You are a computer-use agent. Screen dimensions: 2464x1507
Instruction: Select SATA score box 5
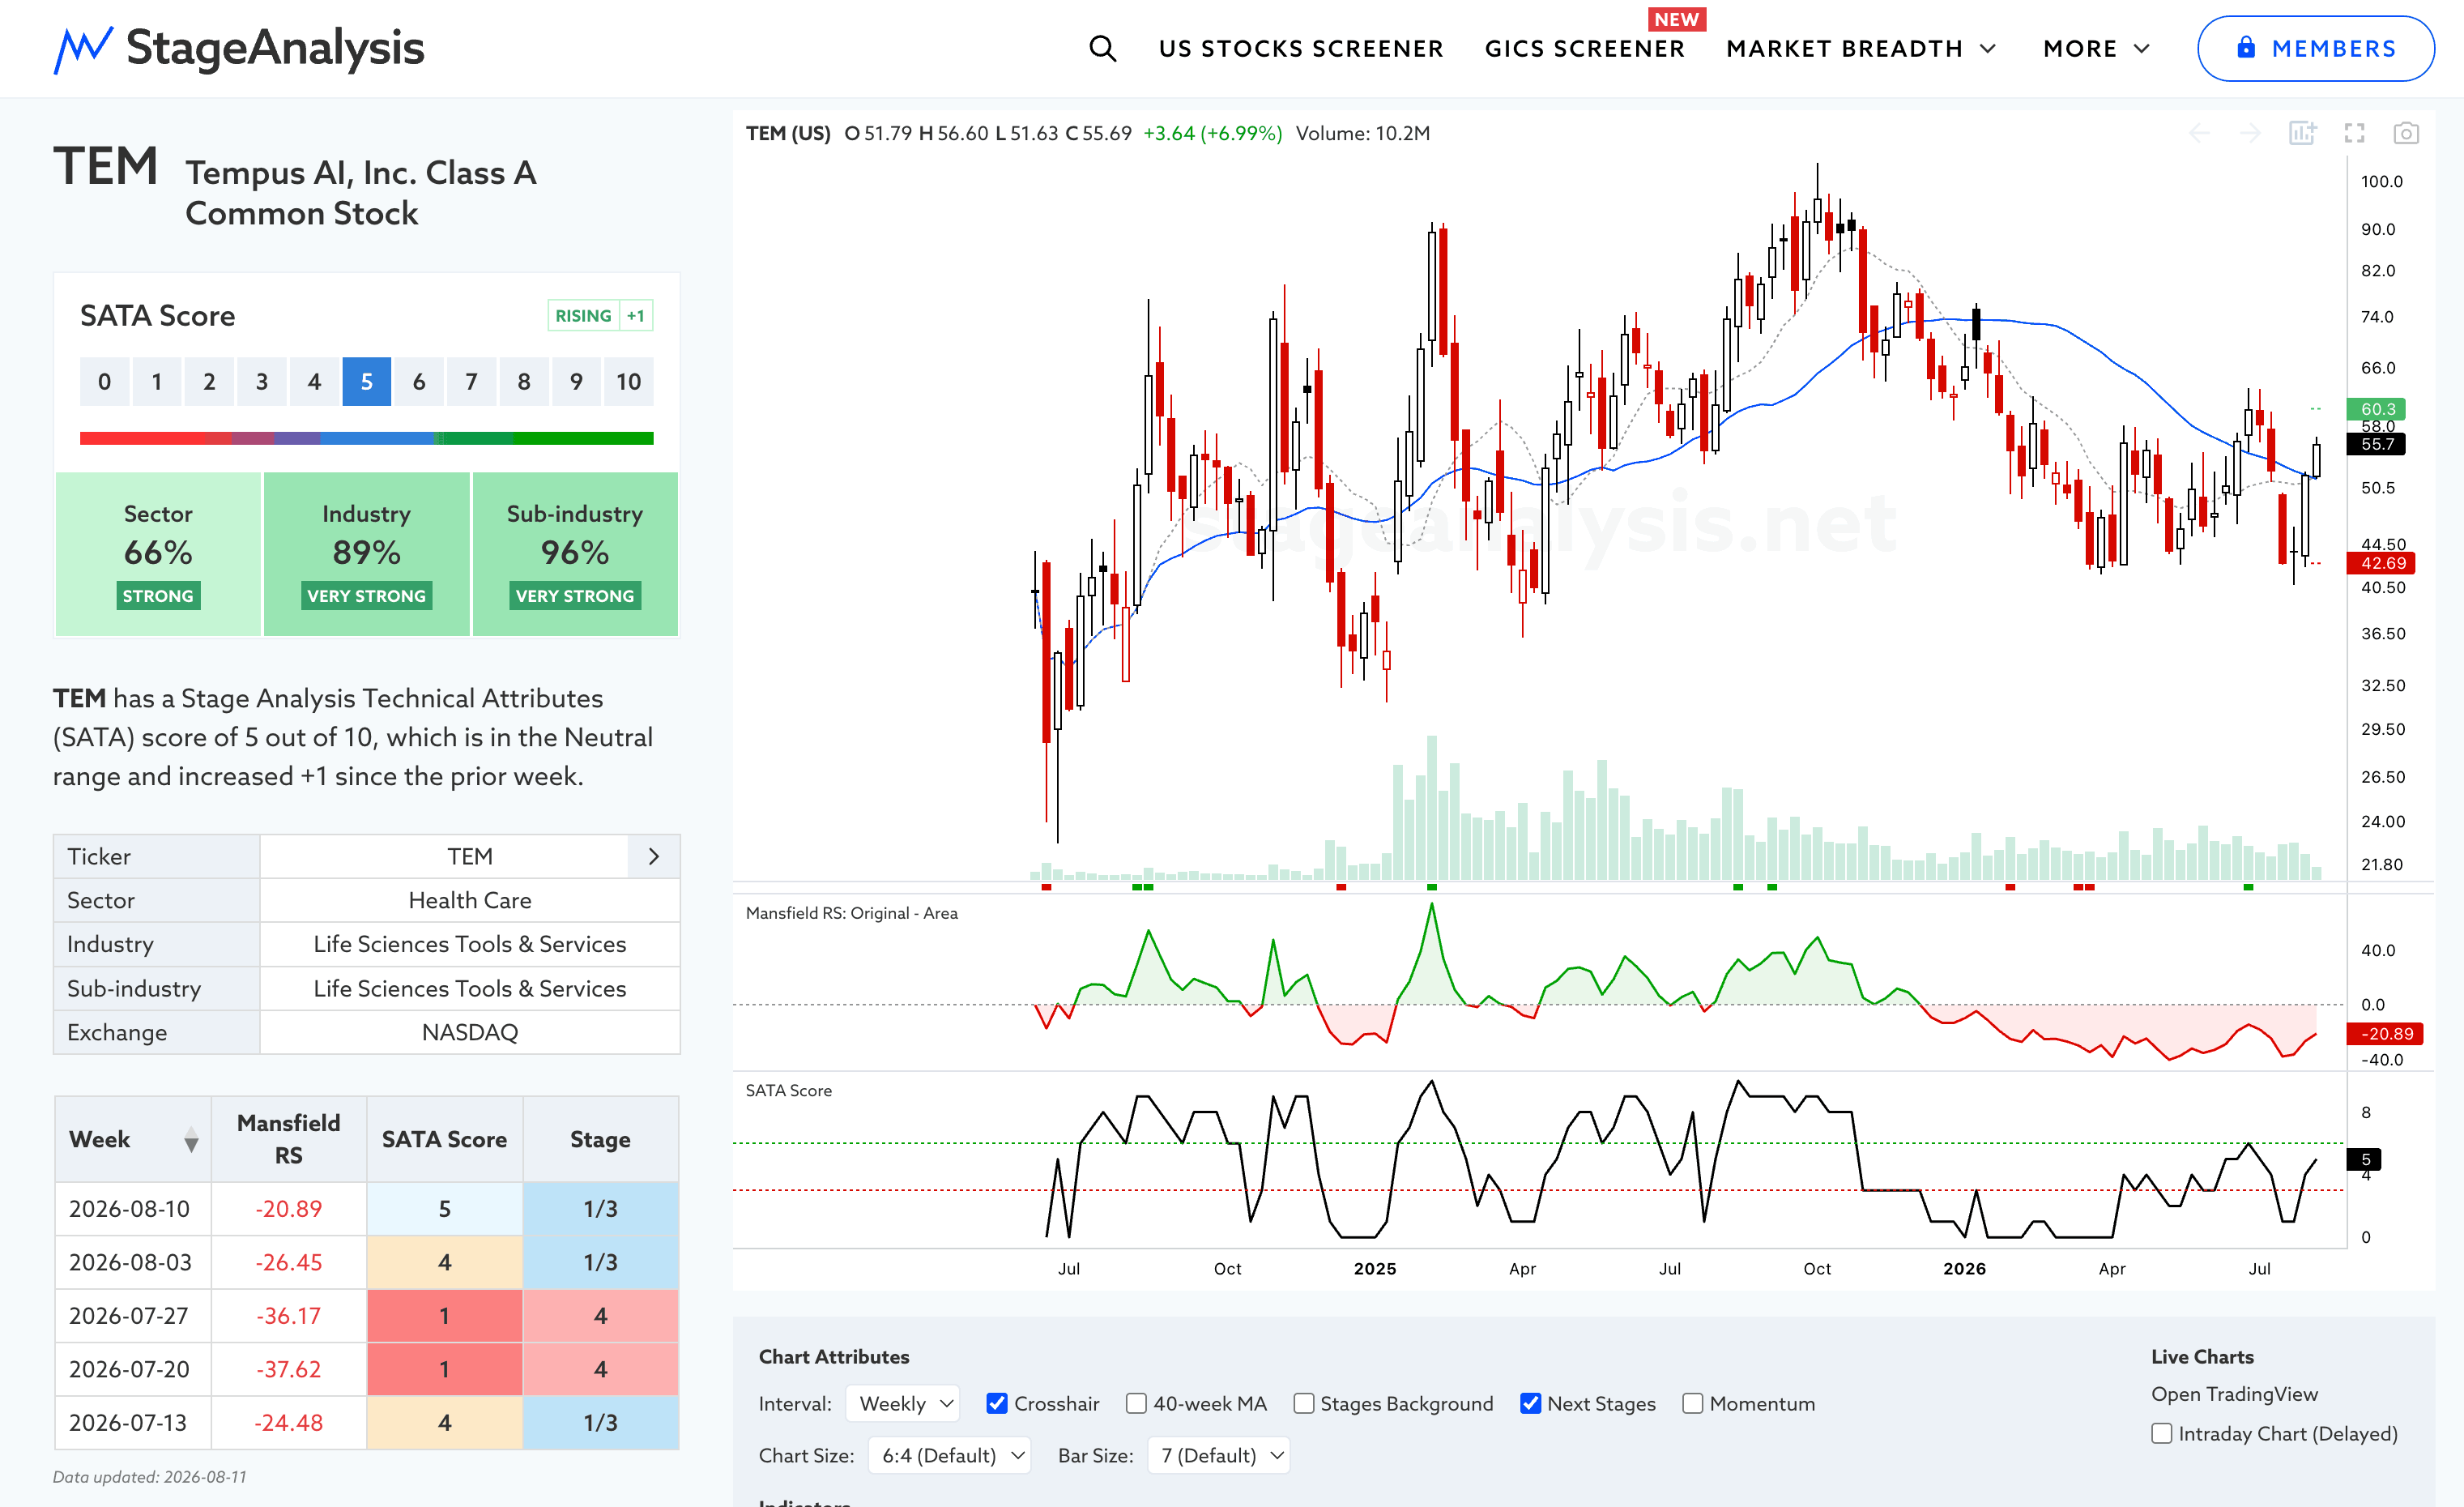(366, 381)
